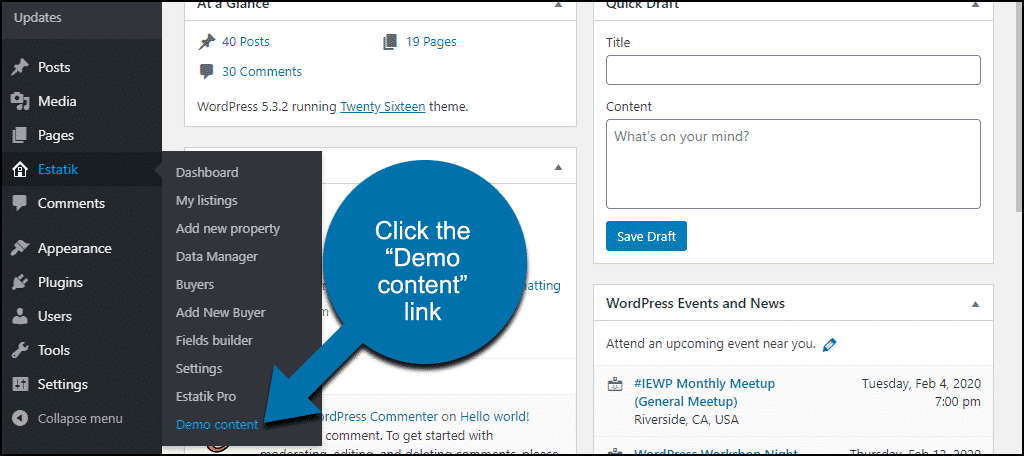
Task: Click the Tuesday, Feb 4, 2020 date text
Action: pyautogui.click(x=921, y=383)
